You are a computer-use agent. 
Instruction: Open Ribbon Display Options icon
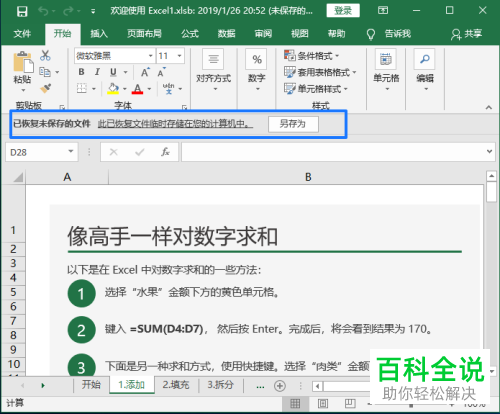click(383, 11)
